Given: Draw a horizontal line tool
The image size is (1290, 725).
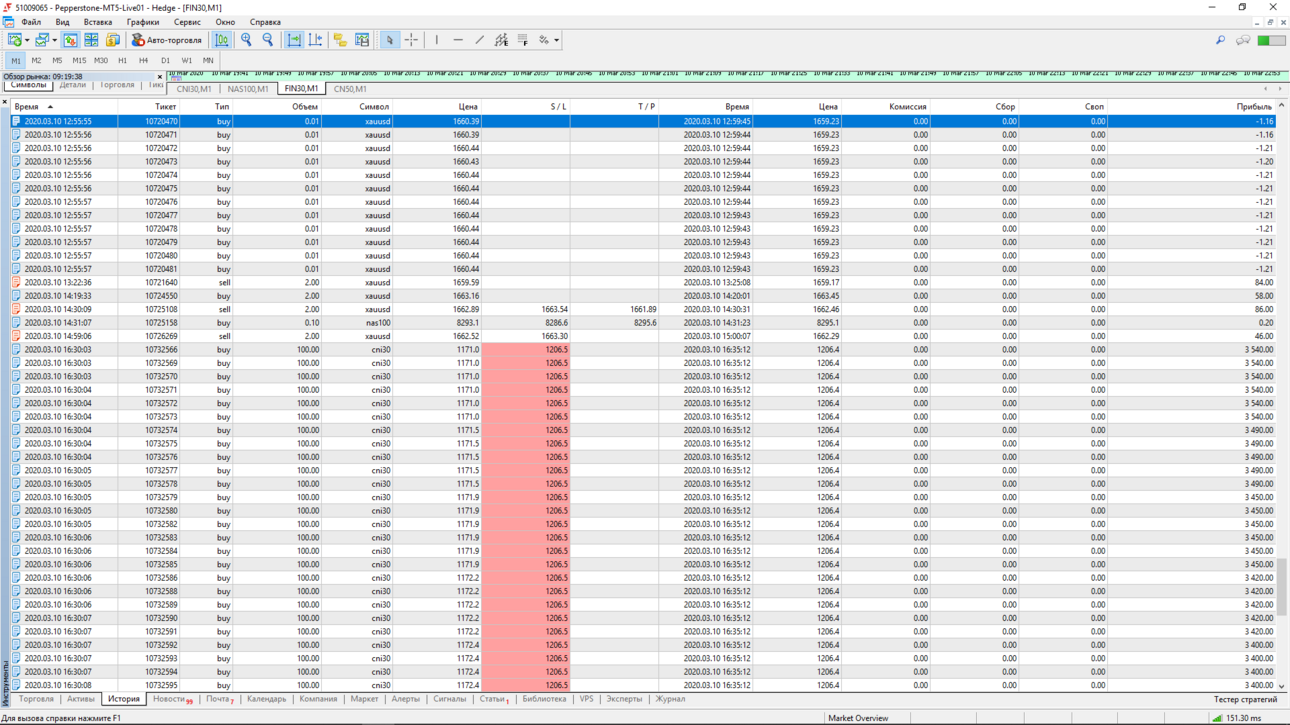Looking at the screenshot, I should [458, 40].
